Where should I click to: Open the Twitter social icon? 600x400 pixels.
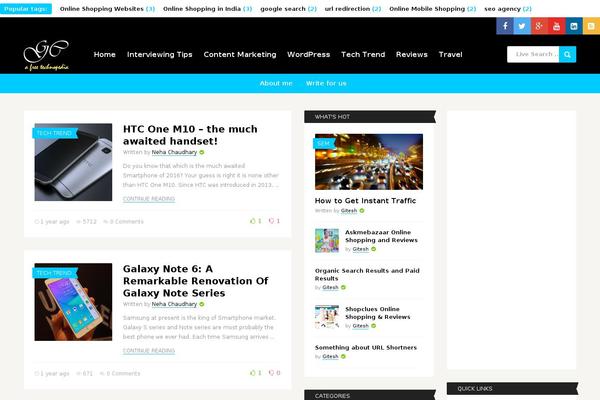point(522,26)
